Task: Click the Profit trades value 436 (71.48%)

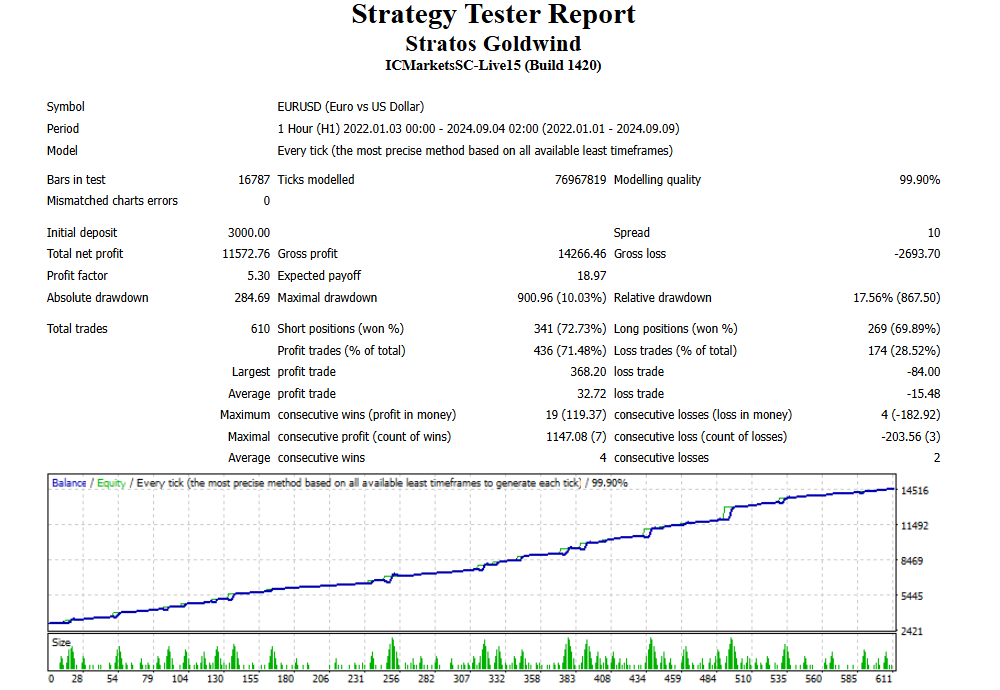Action: click(x=570, y=351)
